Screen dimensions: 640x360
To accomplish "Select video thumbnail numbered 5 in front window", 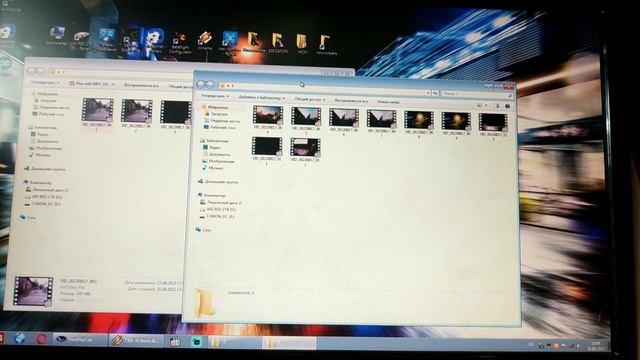I will click(x=306, y=116).
